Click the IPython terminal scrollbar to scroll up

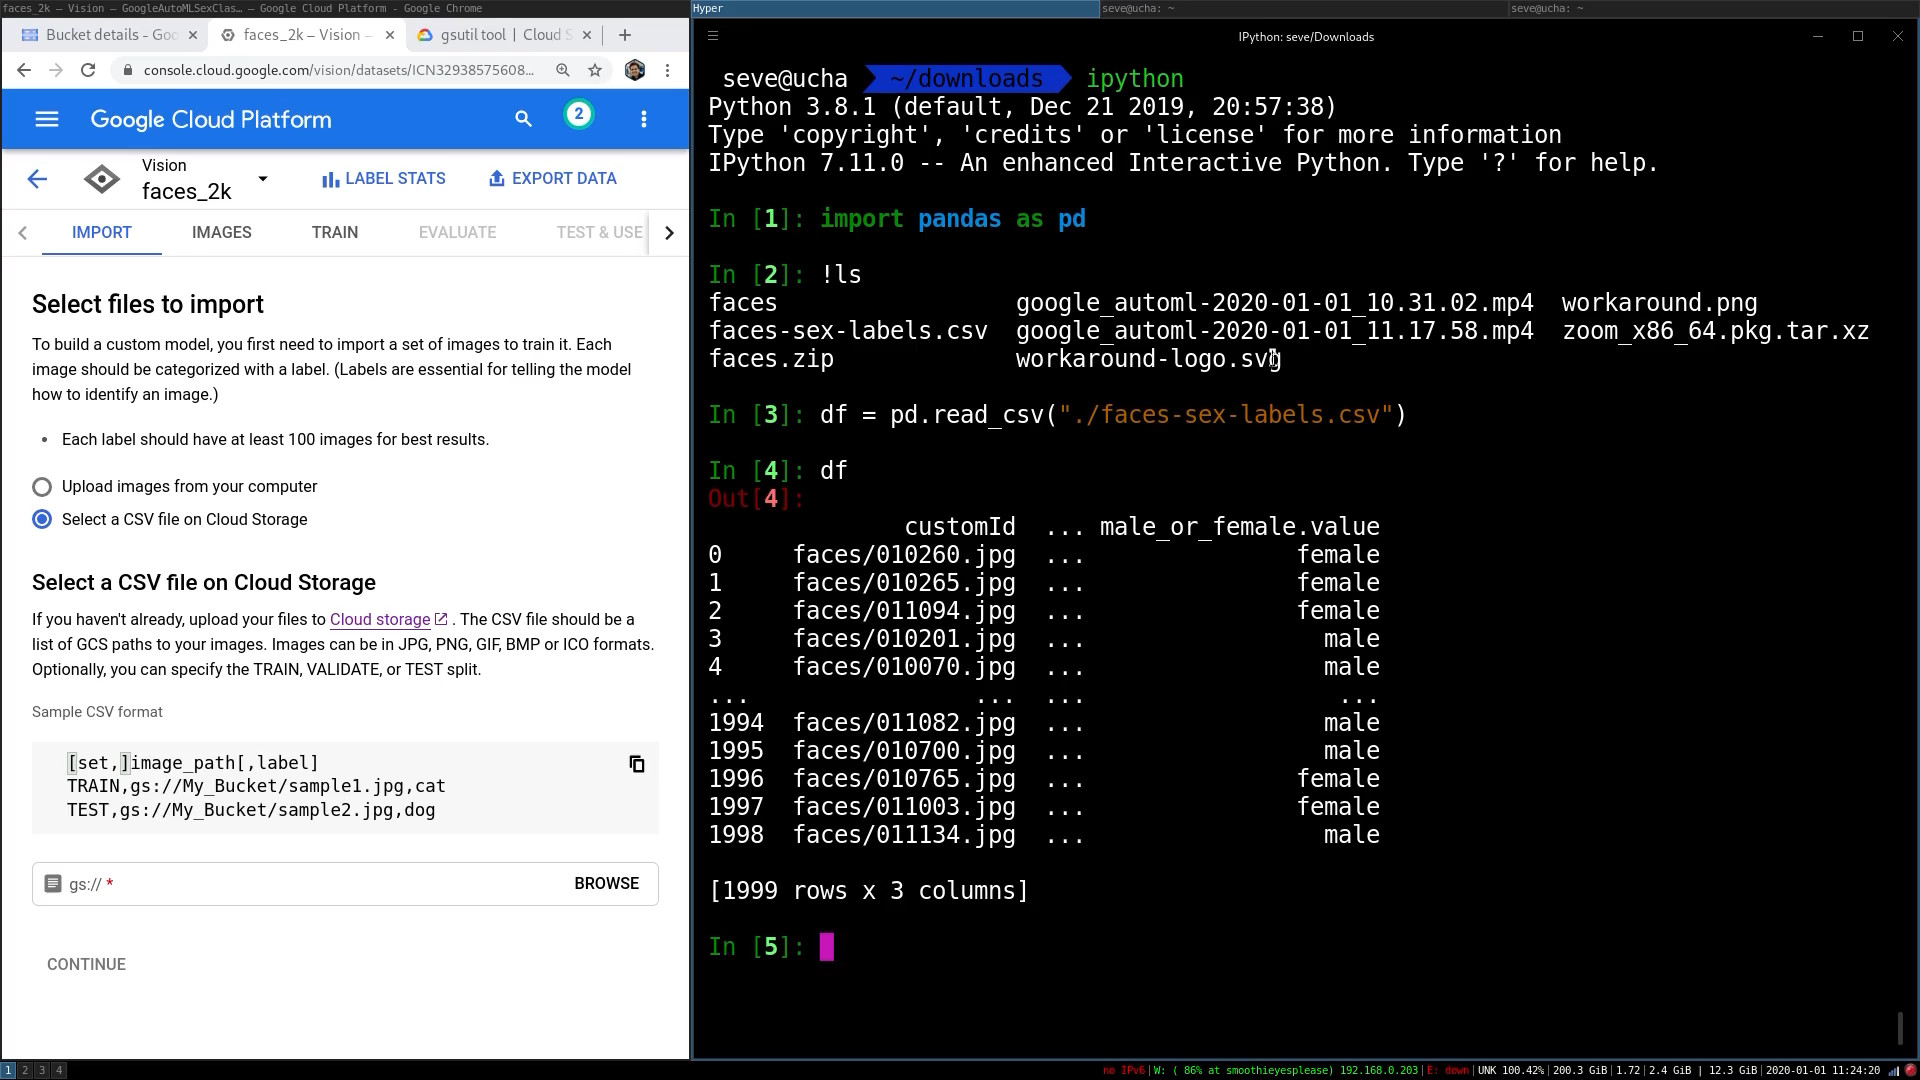tap(1909, 527)
